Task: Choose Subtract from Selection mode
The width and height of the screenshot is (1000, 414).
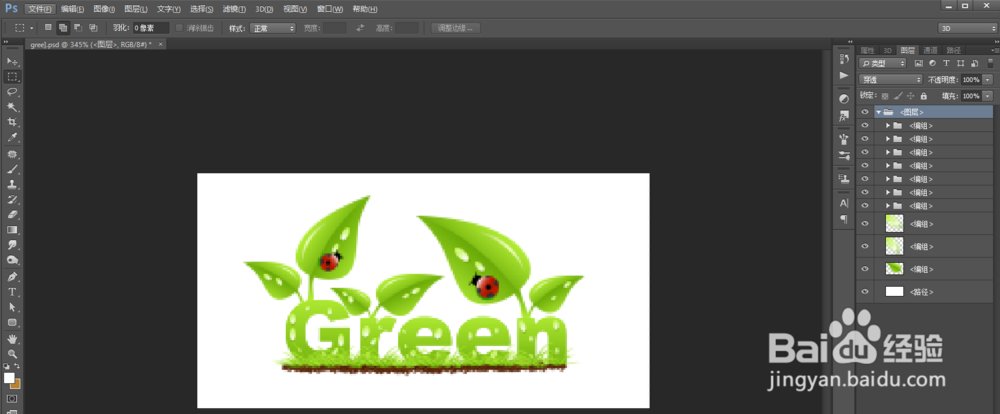Action: (x=78, y=28)
